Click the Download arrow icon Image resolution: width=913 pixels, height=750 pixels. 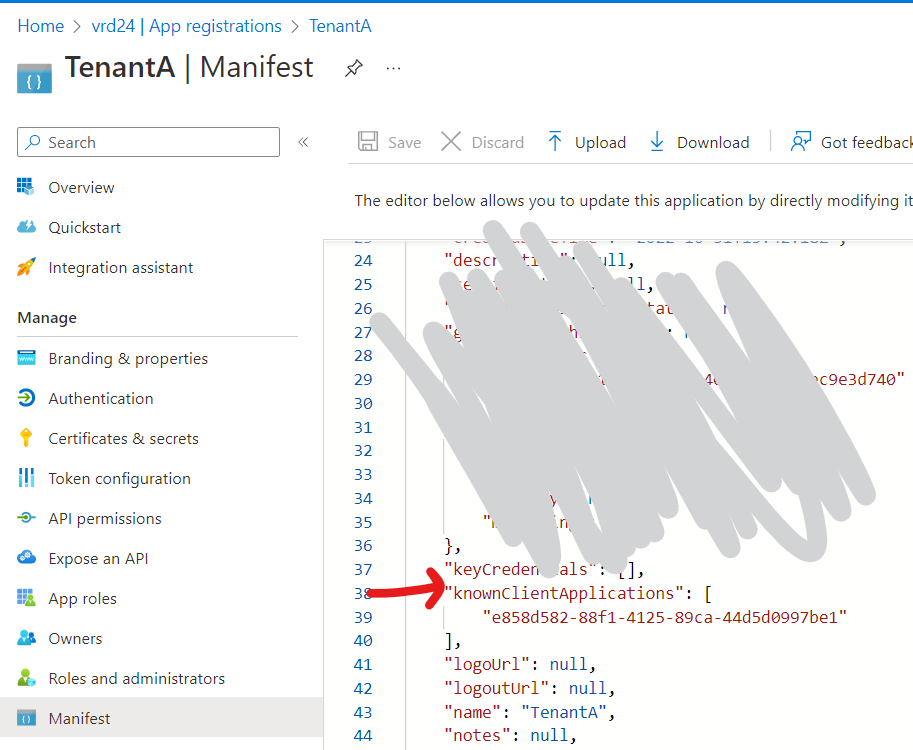point(657,141)
